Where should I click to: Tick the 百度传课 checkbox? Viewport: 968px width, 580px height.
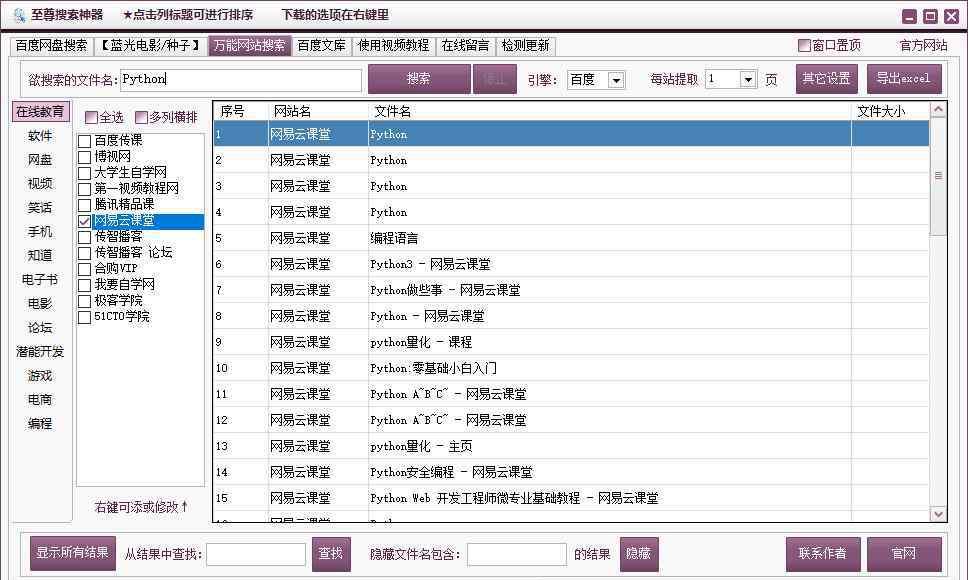85,141
